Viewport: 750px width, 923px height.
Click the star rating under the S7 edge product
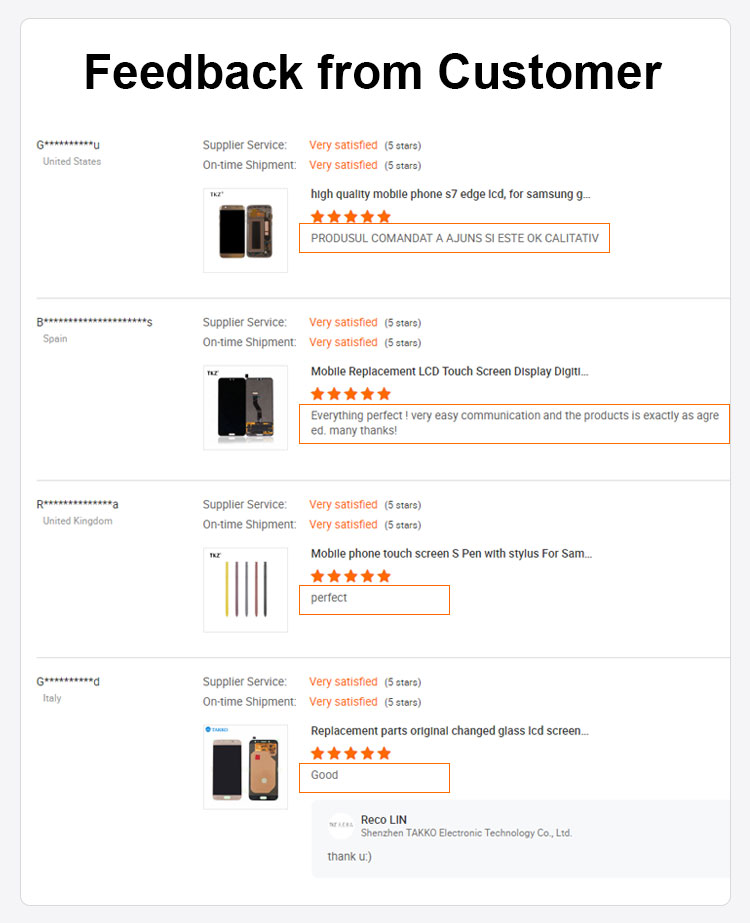[x=350, y=216]
